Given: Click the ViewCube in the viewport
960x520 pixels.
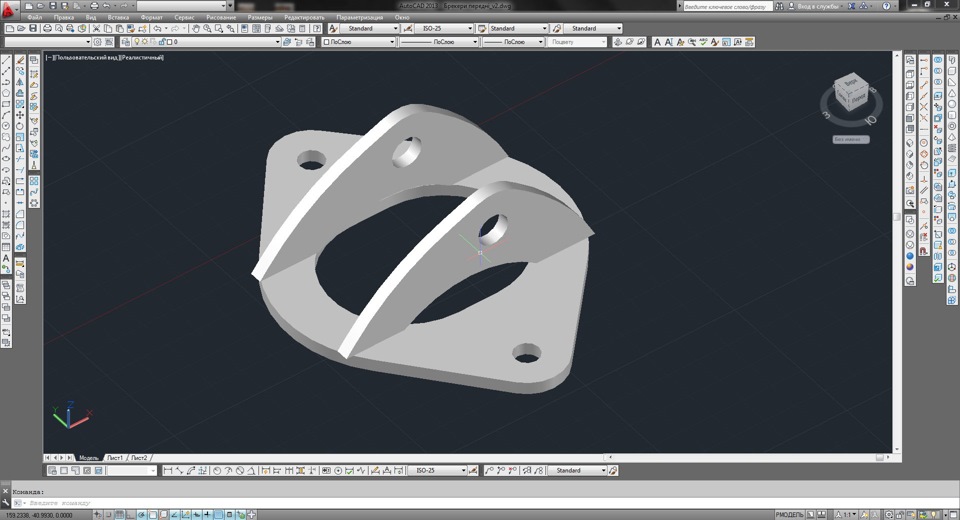Looking at the screenshot, I should click(851, 92).
